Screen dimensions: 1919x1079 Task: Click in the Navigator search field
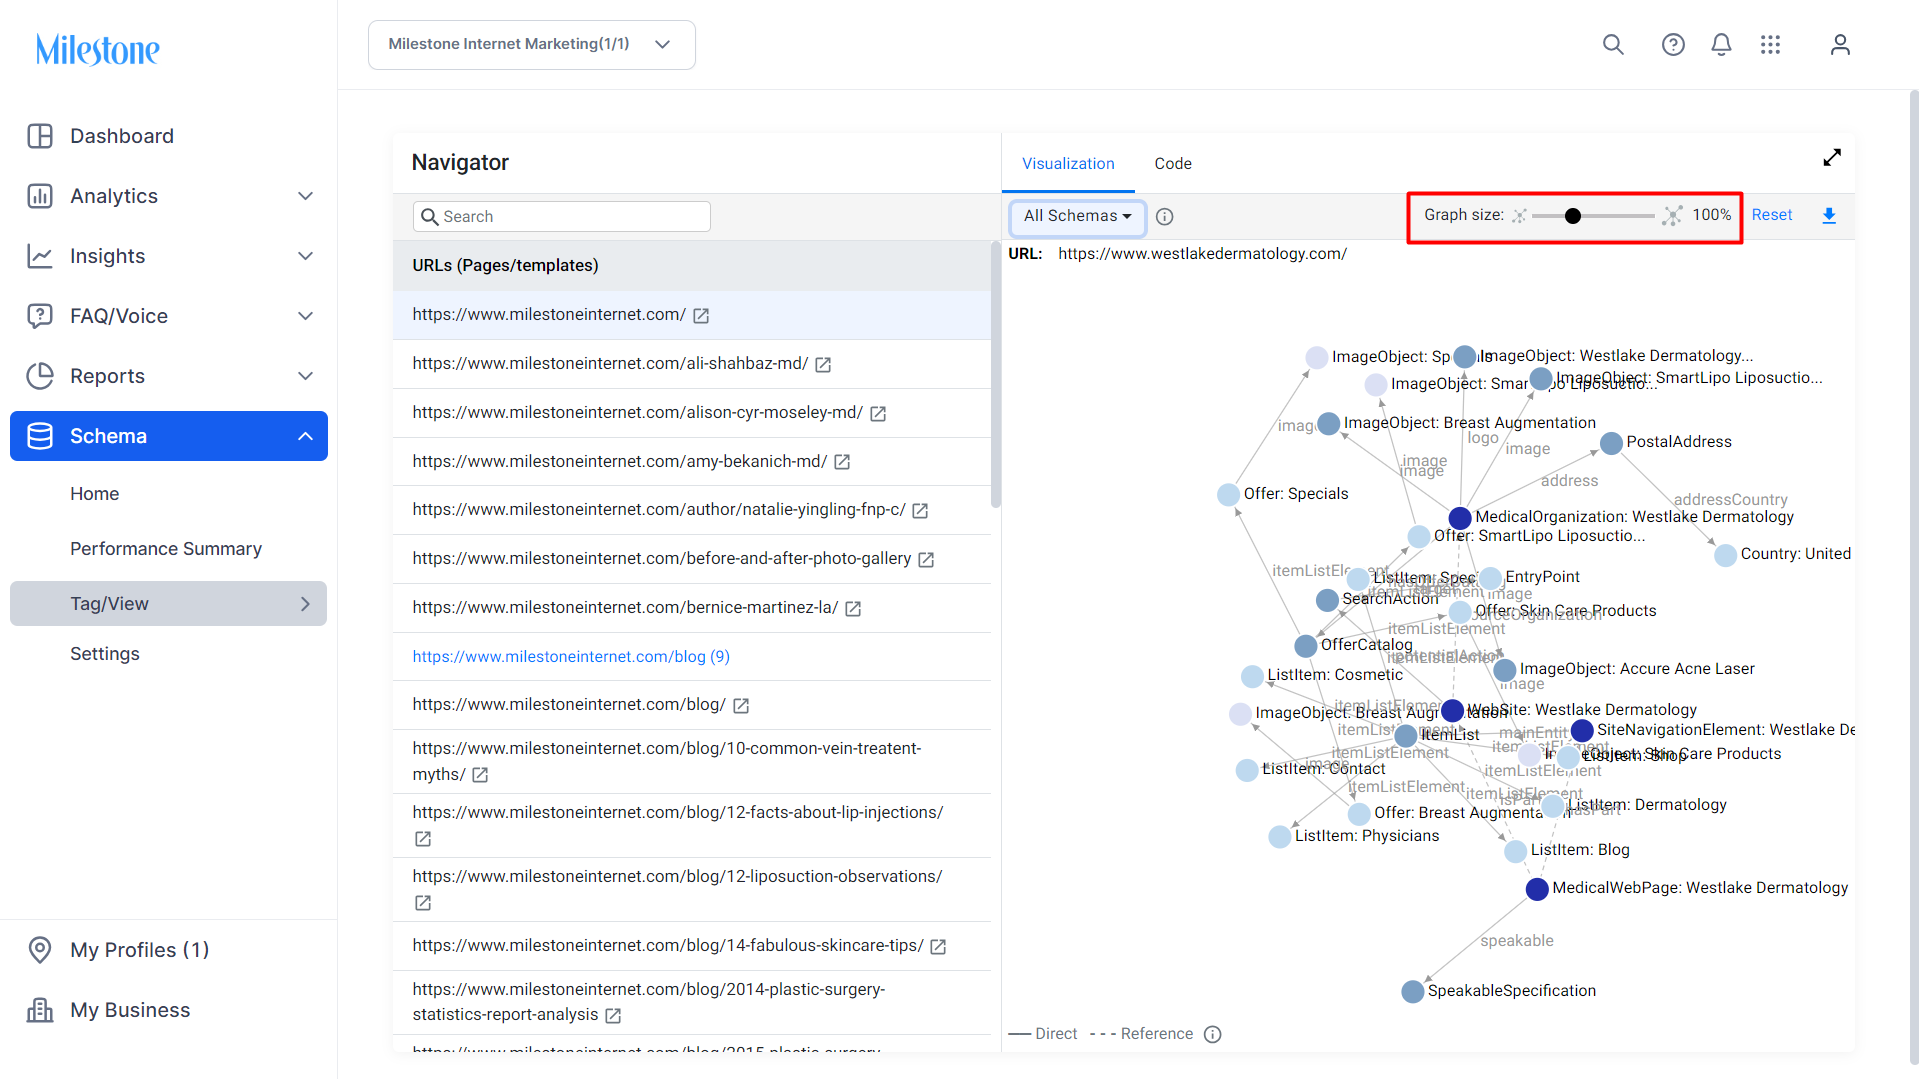pyautogui.click(x=562, y=217)
